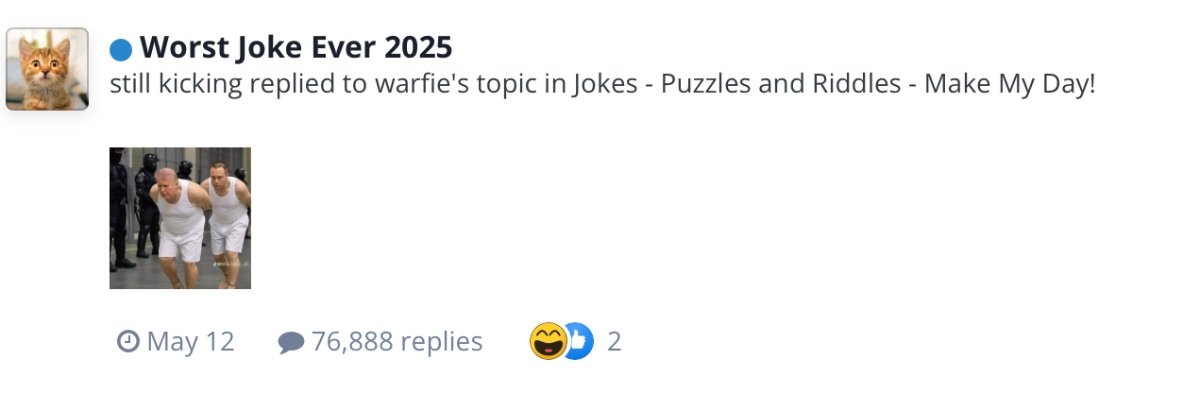Click the blue thumbs-up like reaction
The height and width of the screenshot is (394, 1200).
click(x=577, y=342)
